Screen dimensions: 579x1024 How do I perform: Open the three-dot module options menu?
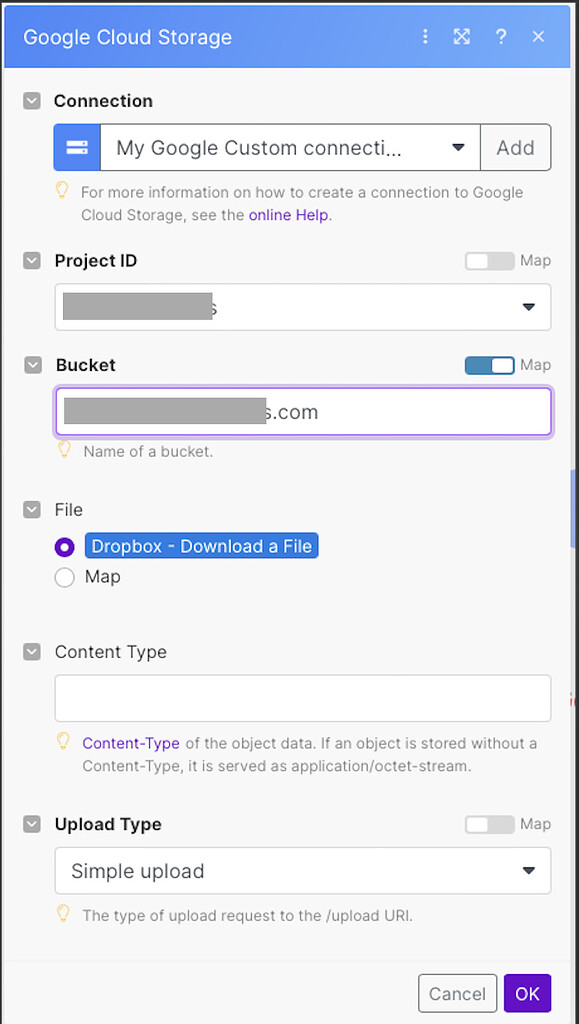pos(425,37)
